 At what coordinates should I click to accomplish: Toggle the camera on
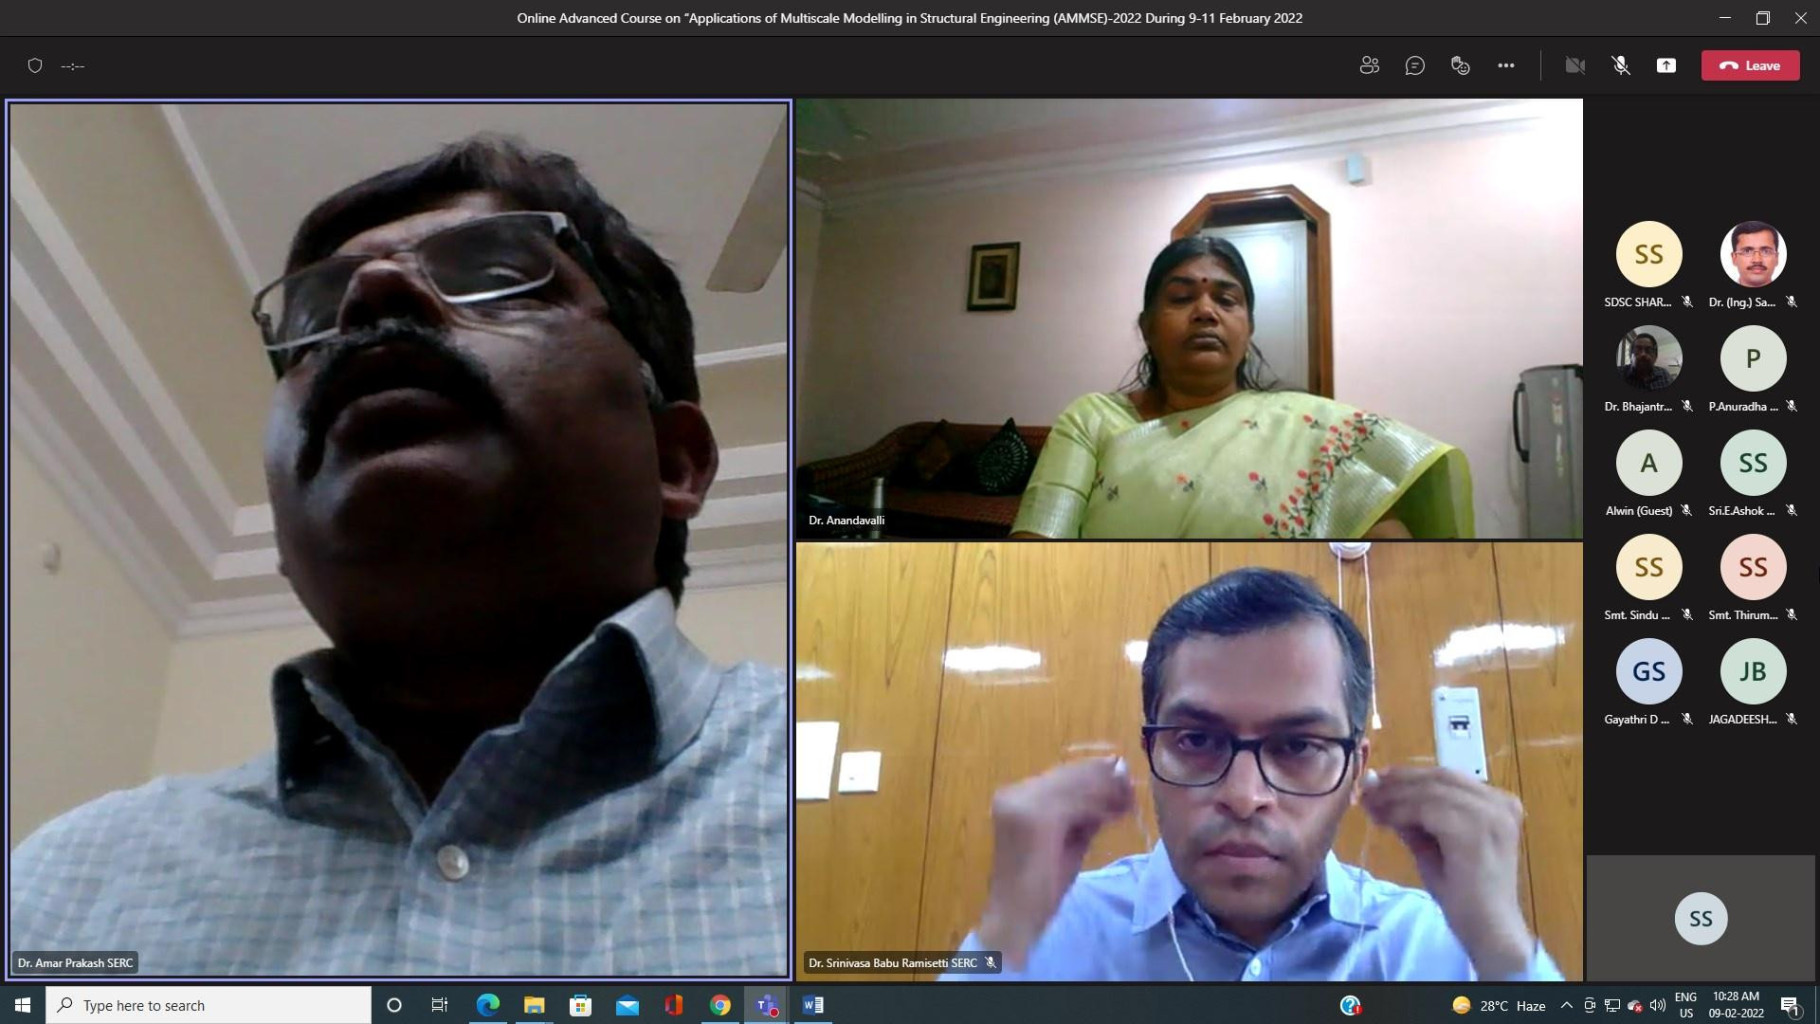1575,66
